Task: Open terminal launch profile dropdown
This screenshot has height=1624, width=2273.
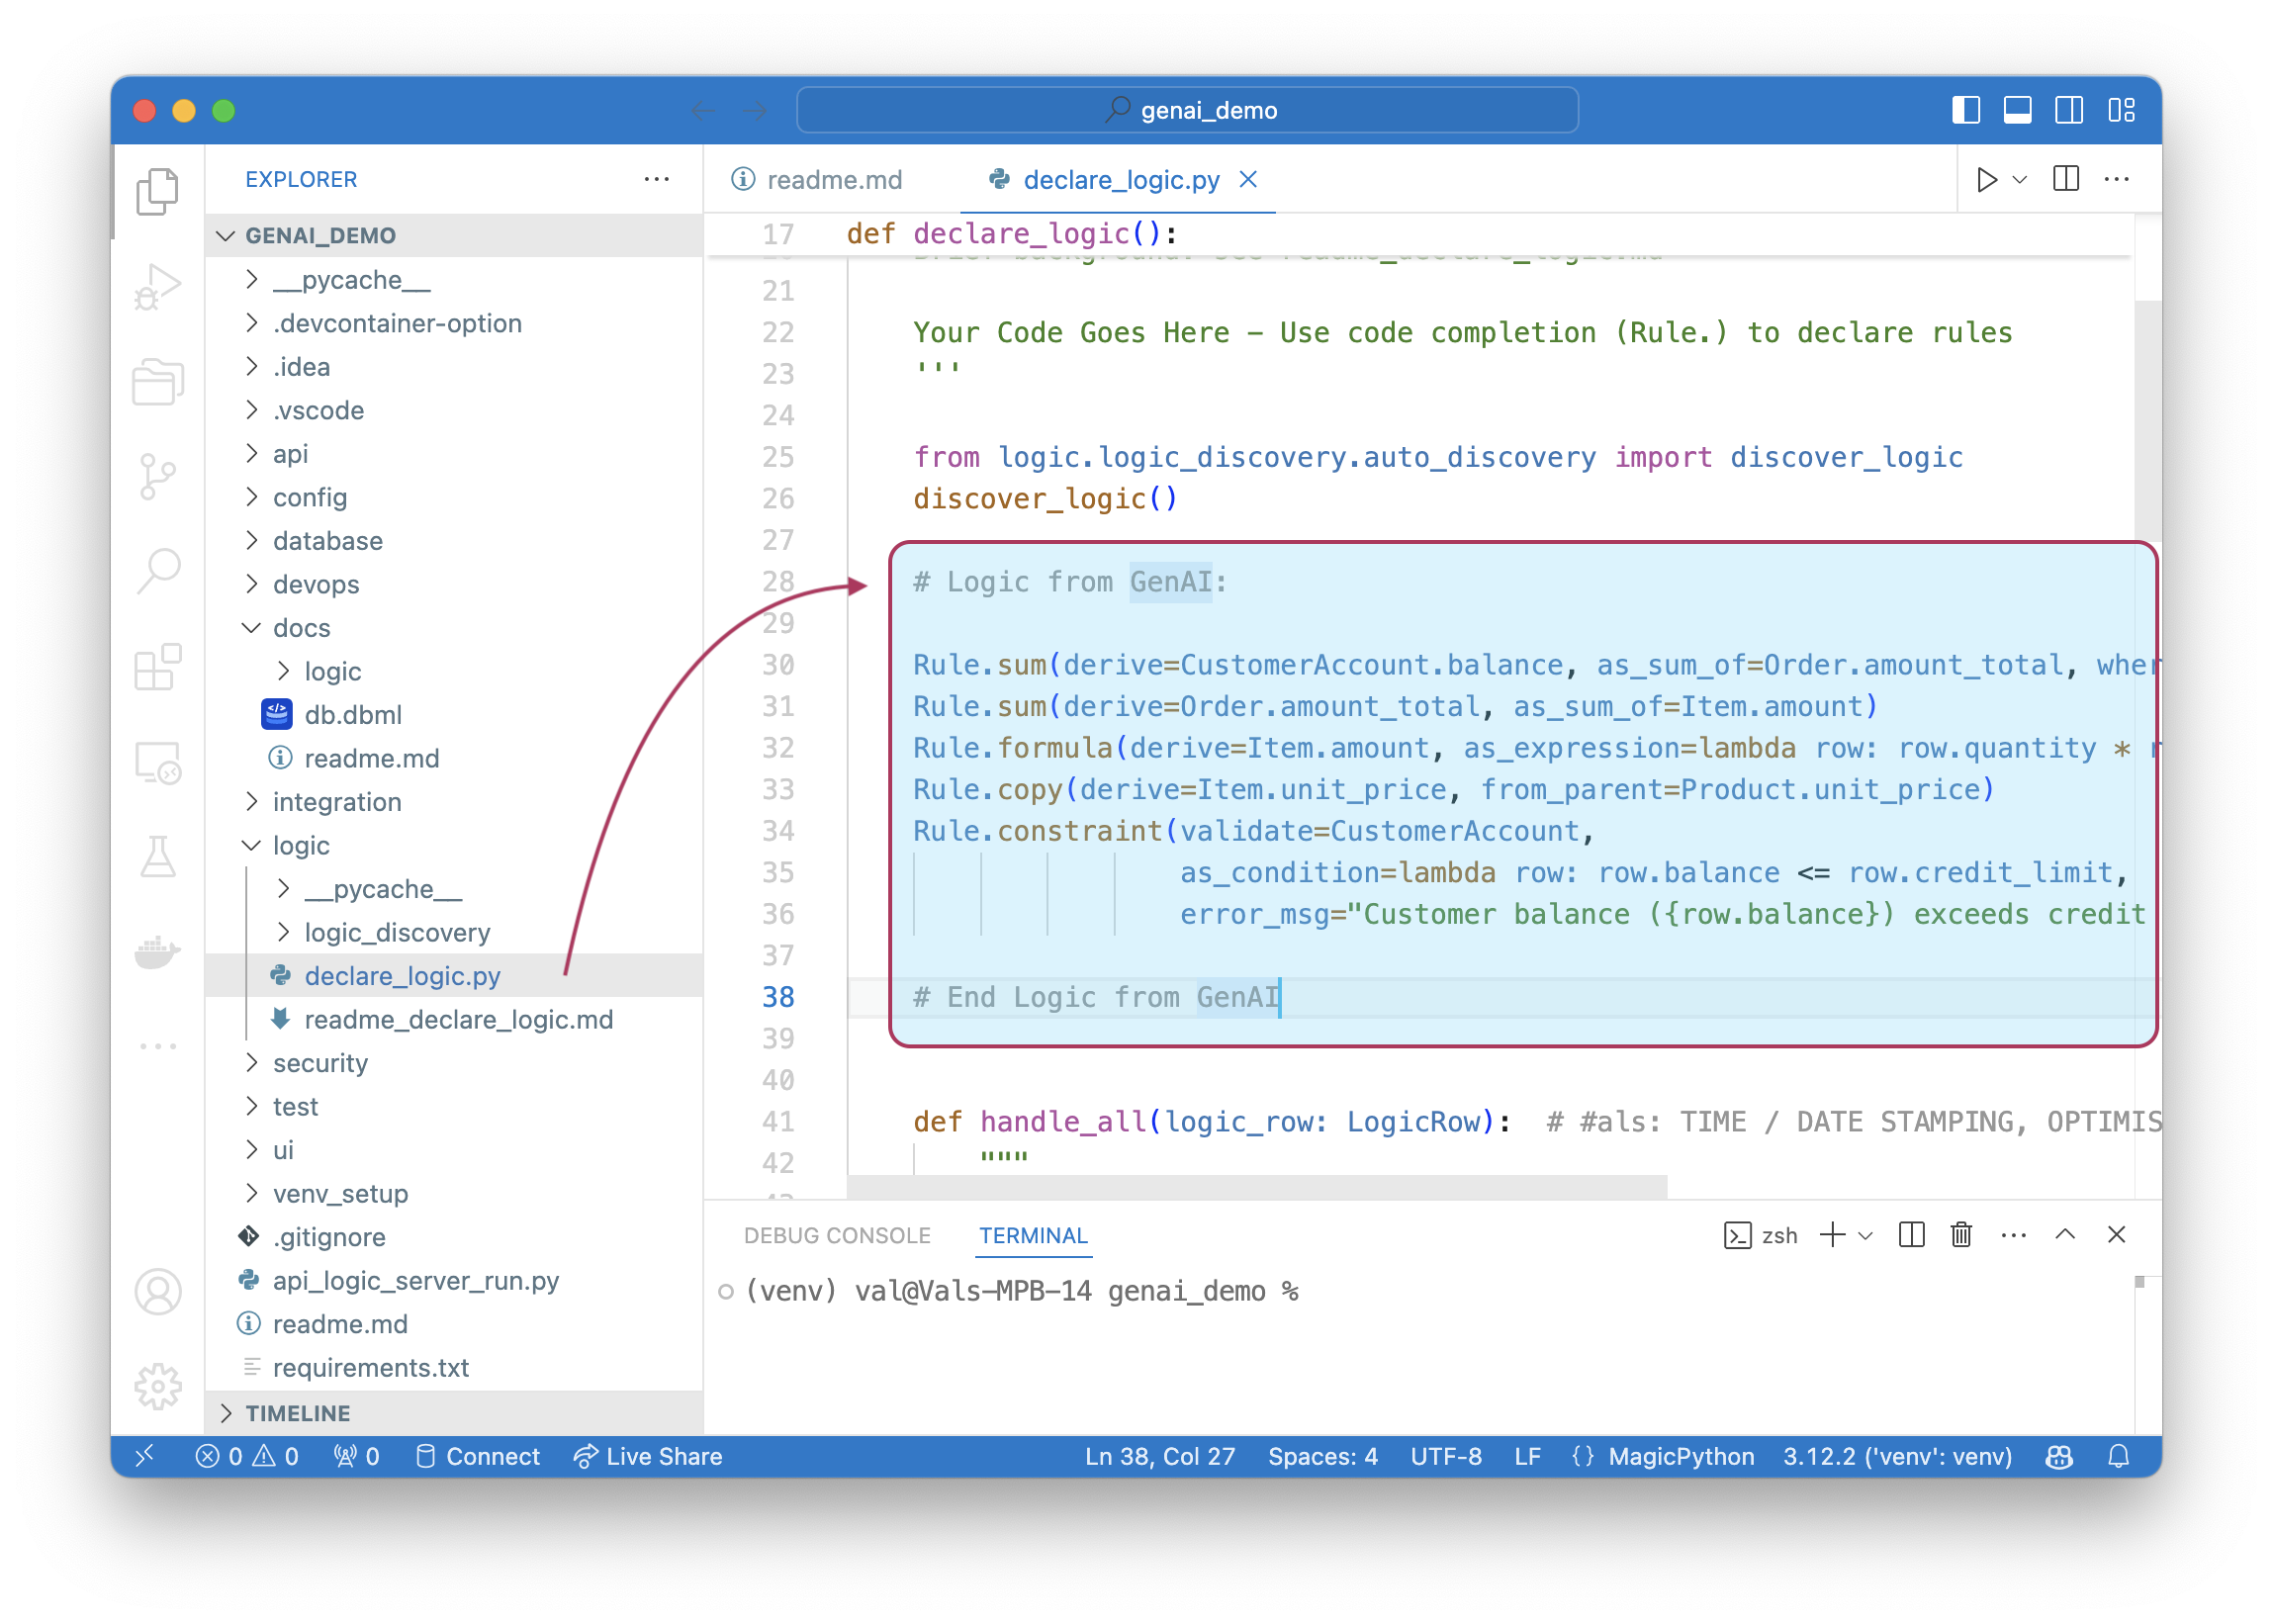Action: 1865,1236
